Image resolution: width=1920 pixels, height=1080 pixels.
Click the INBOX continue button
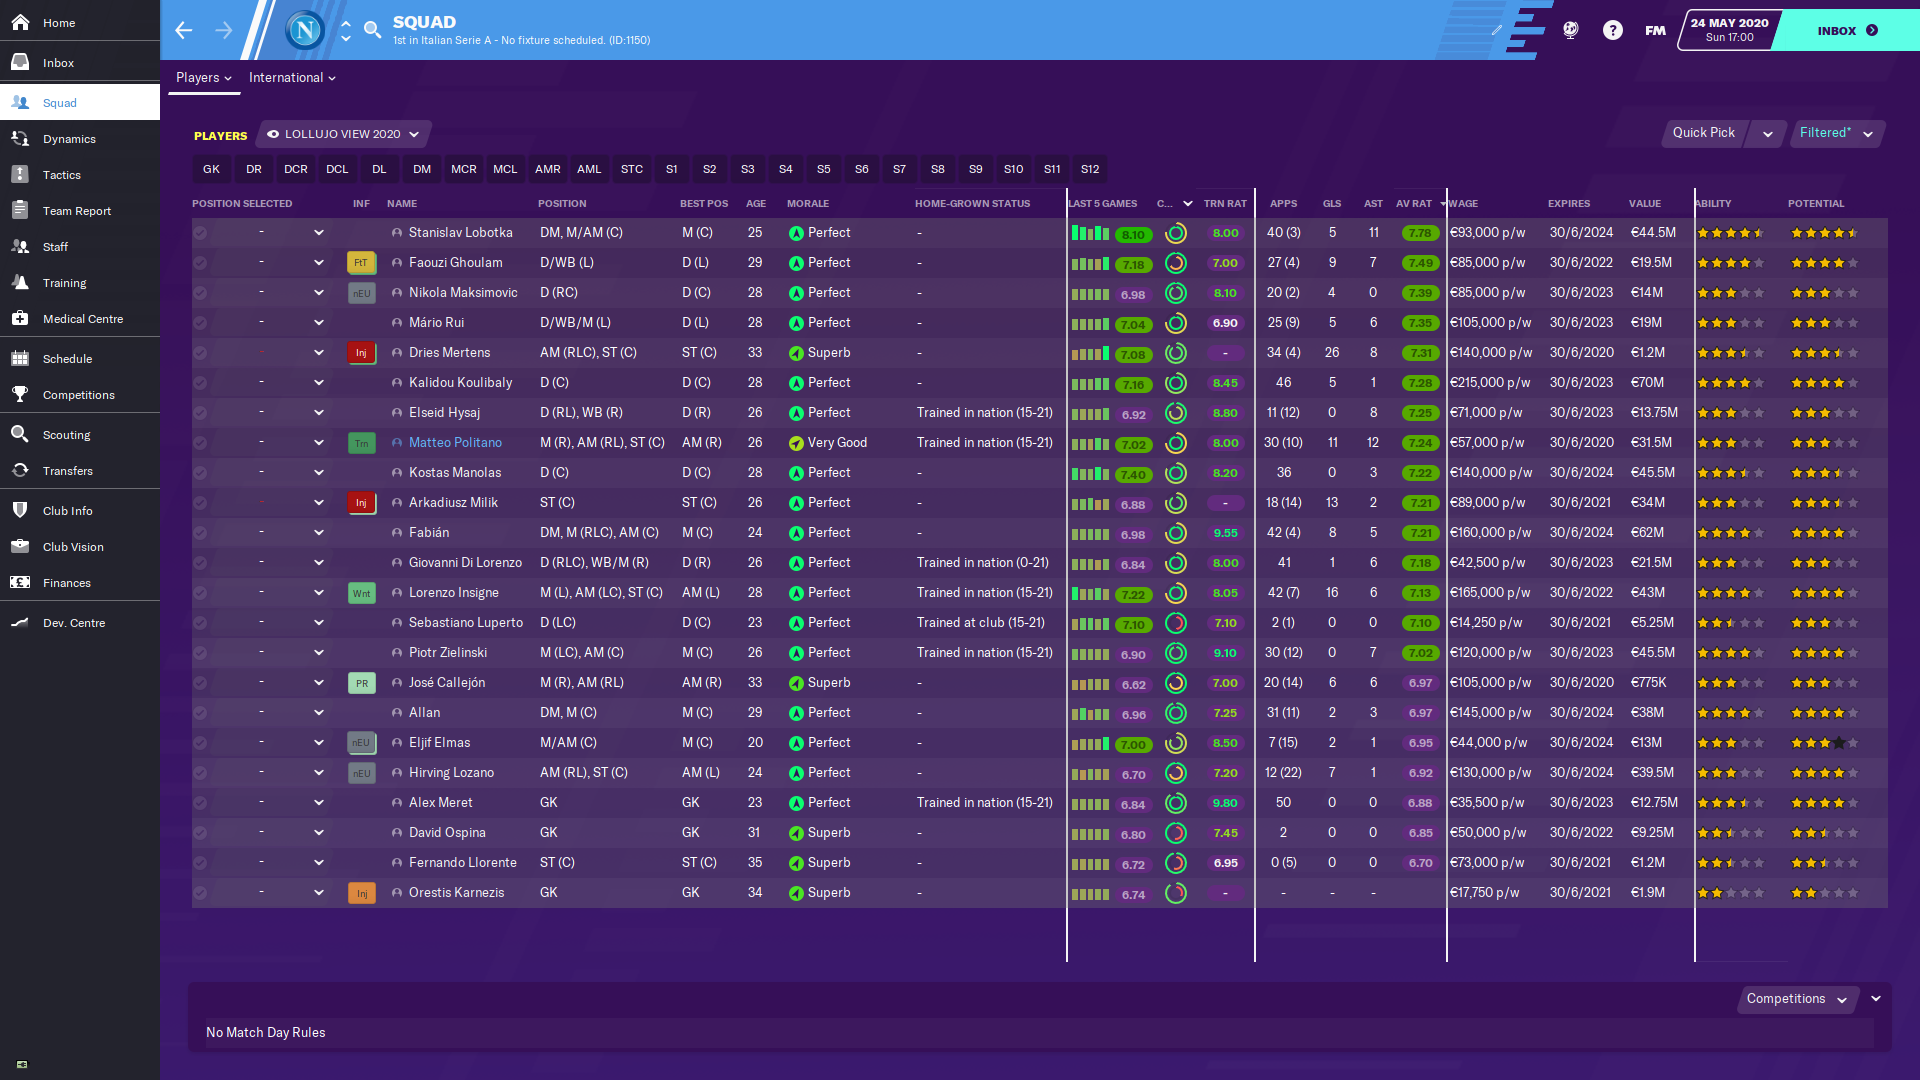[x=1846, y=30]
